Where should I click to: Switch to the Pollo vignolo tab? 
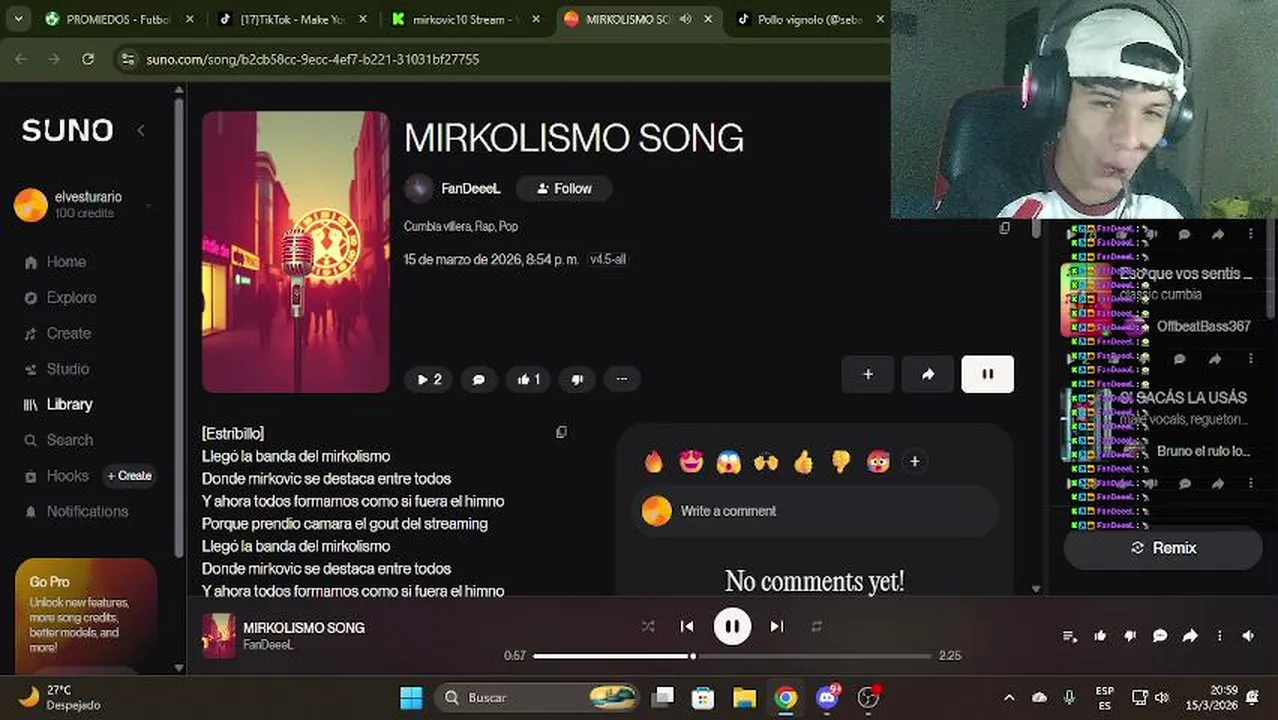click(808, 19)
